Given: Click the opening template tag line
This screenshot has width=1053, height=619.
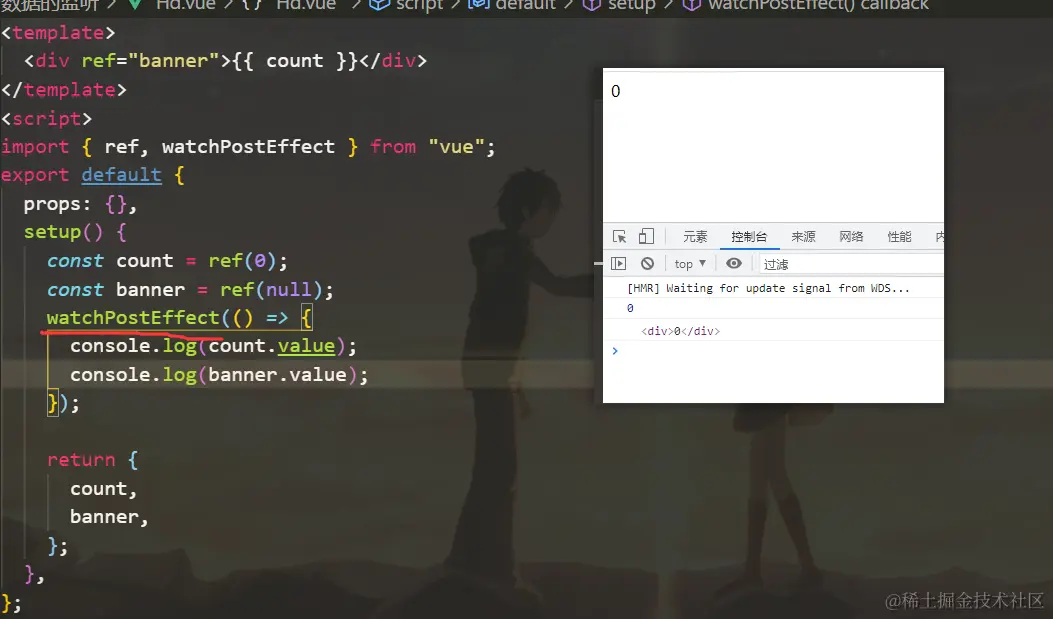Looking at the screenshot, I should (x=58, y=33).
